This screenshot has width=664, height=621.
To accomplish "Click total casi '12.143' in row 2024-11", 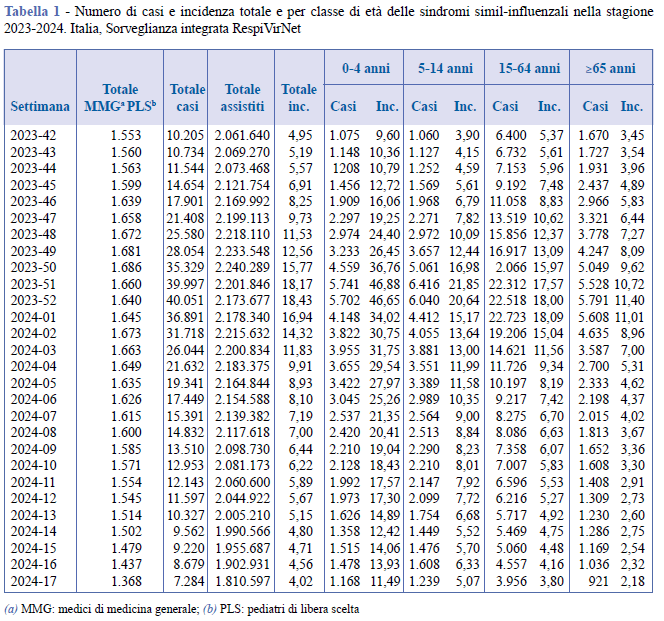I will click(x=185, y=482).
